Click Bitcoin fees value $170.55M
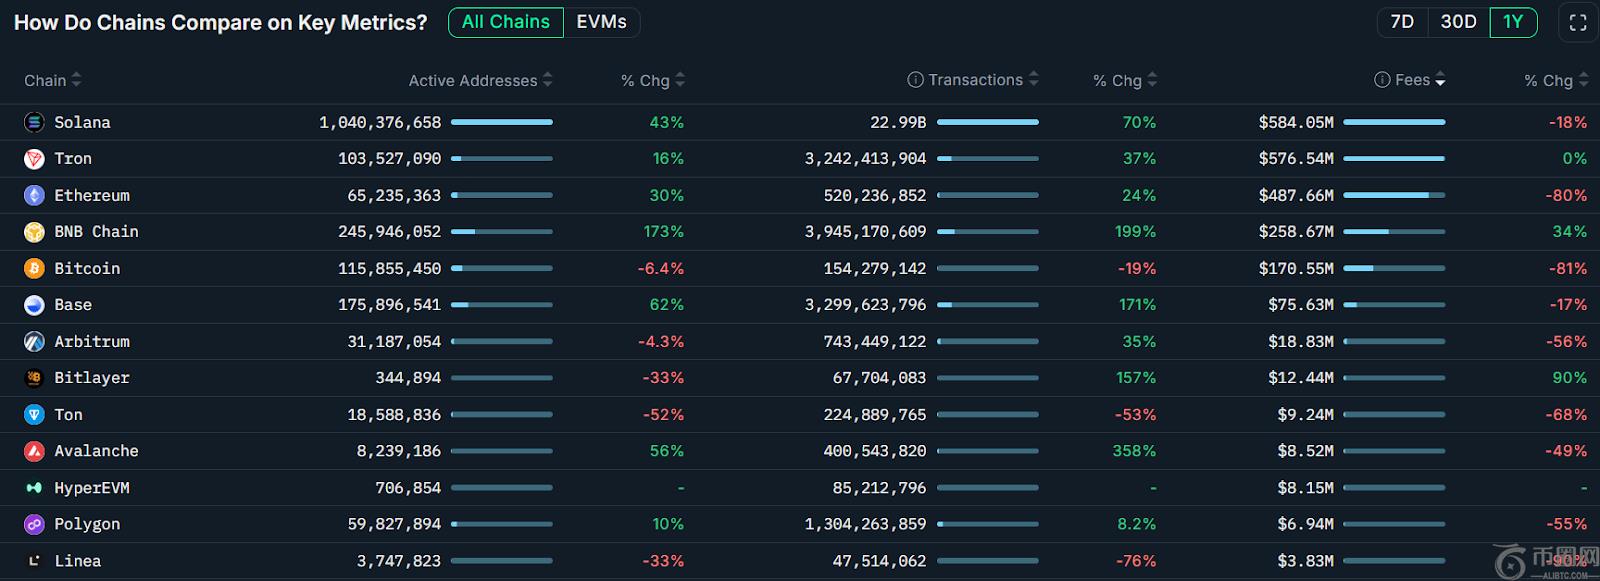Screen dimensions: 1600x581 1296,268
